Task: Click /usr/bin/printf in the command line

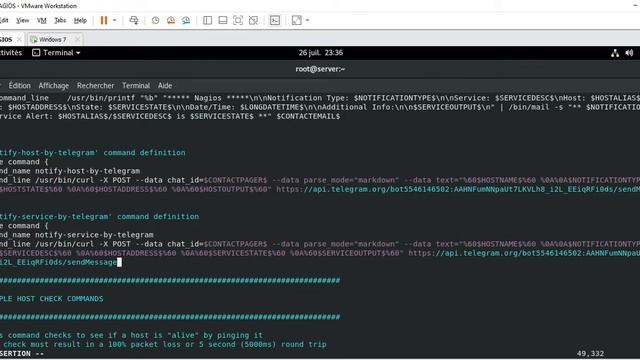Action: pos(101,98)
